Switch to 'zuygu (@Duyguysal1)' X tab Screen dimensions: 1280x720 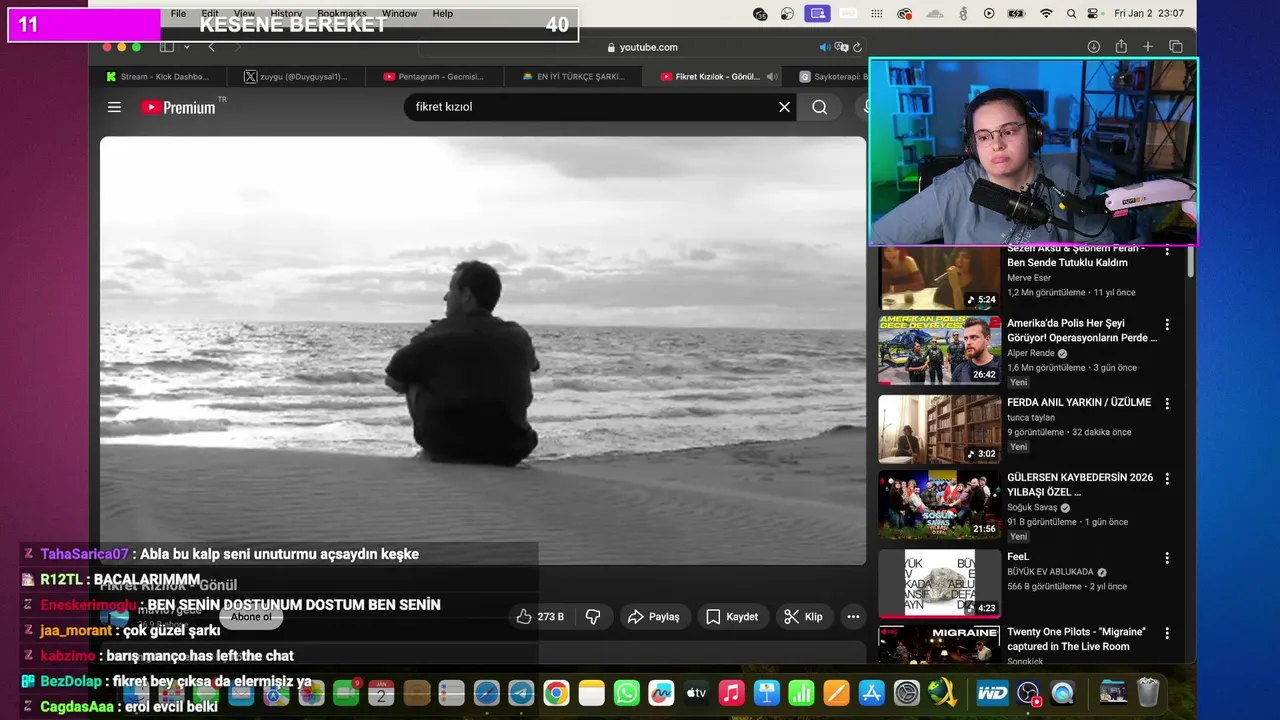pos(296,76)
